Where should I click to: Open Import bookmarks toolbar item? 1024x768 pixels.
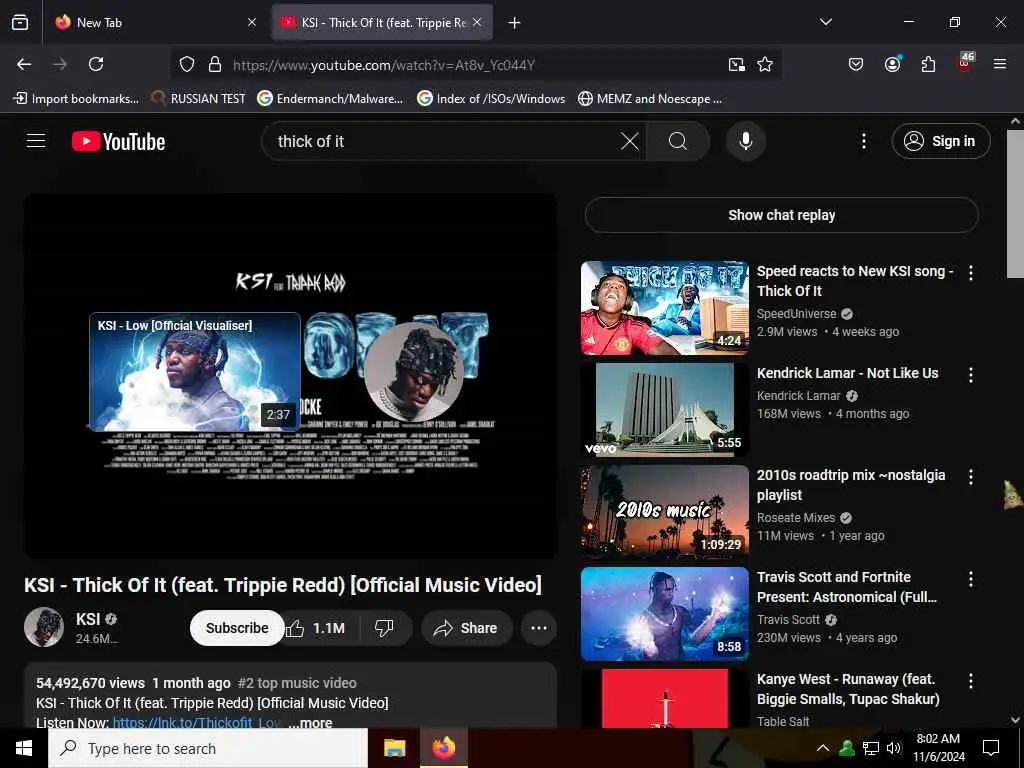(76, 99)
